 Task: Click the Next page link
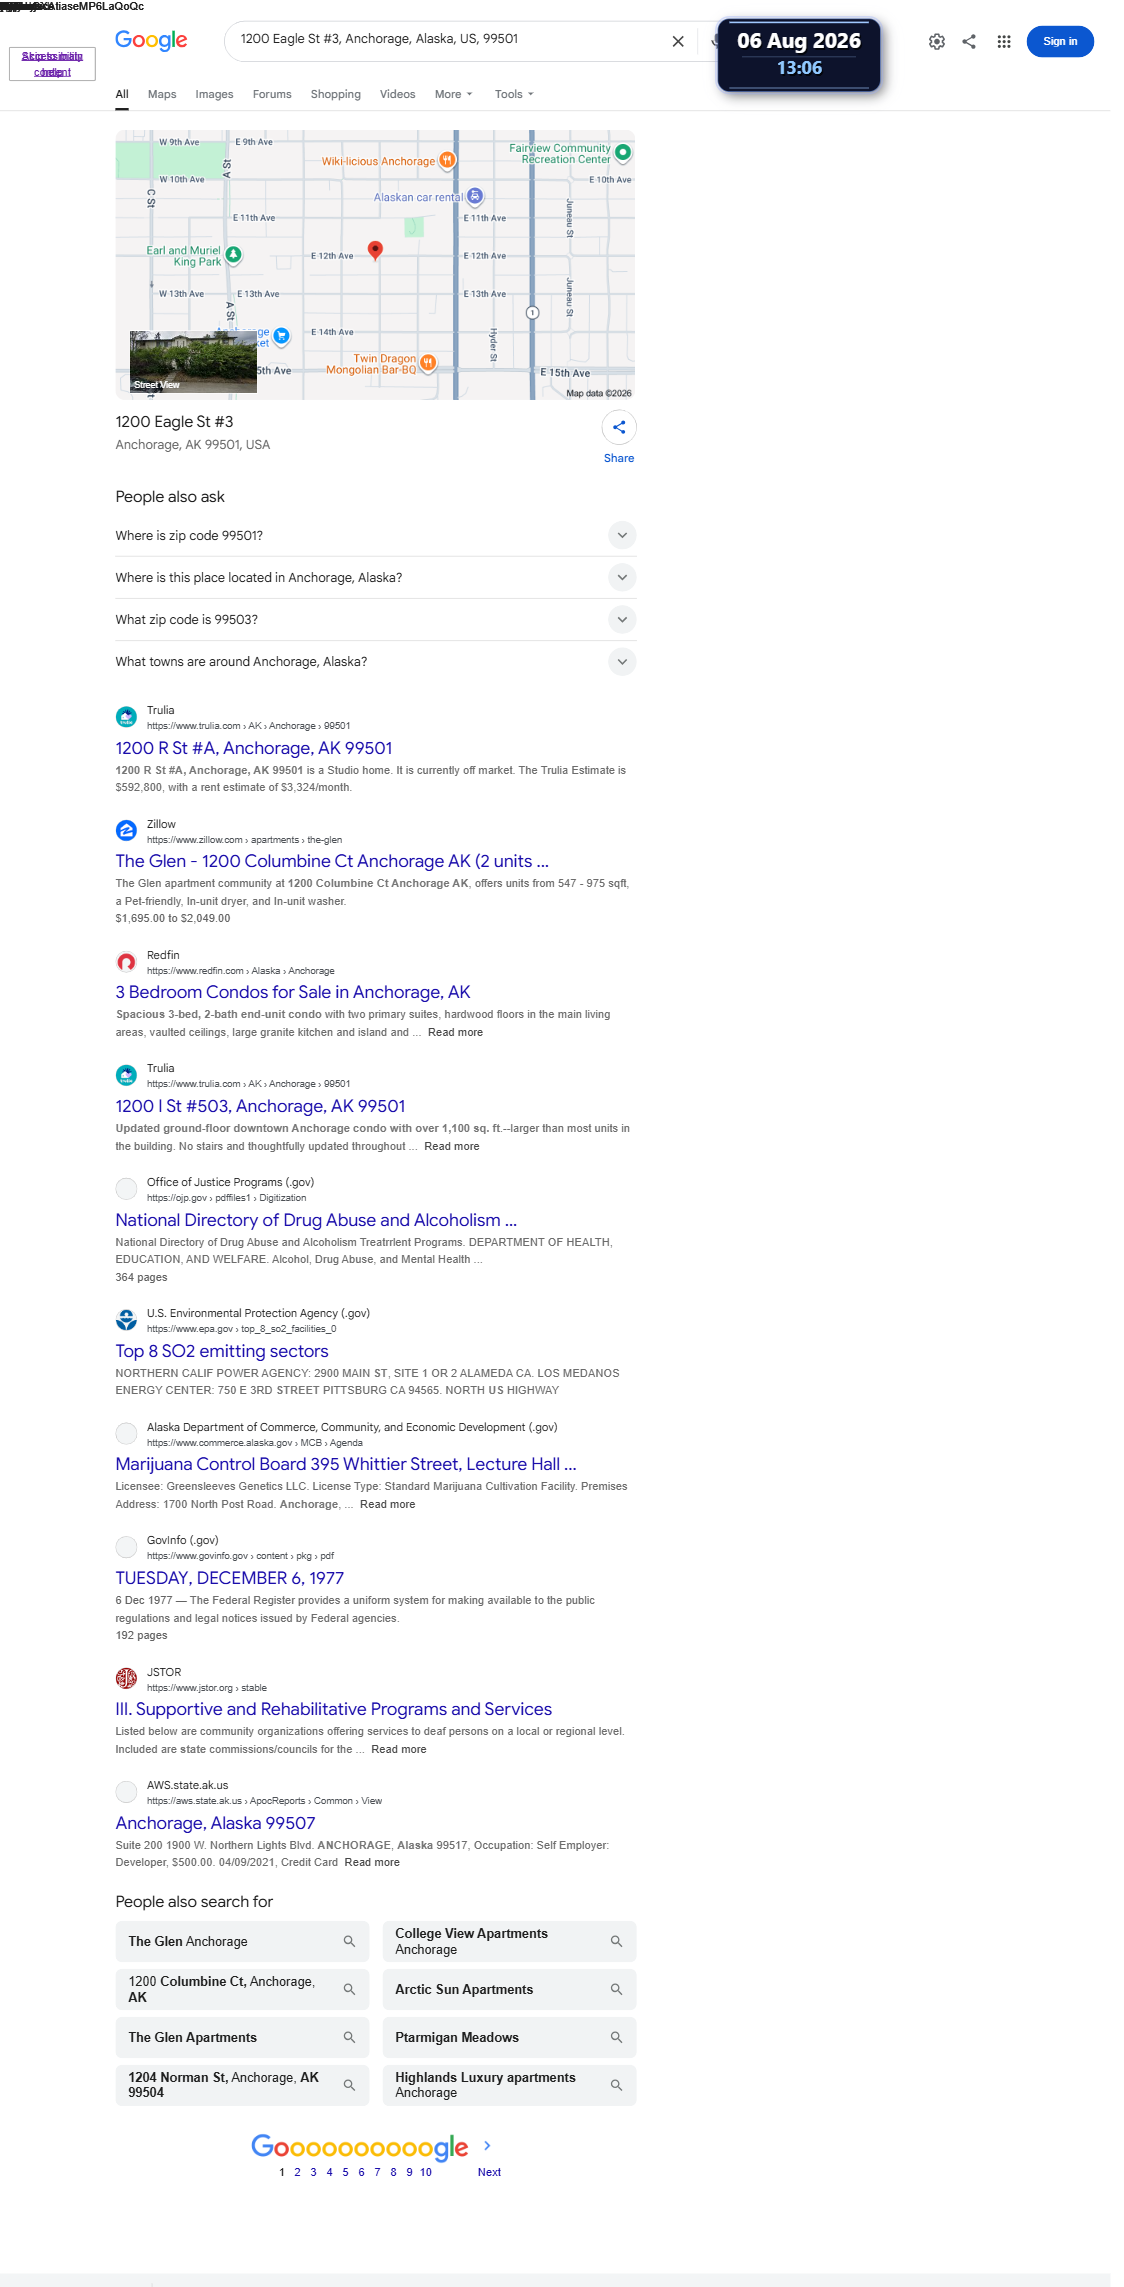(x=489, y=2172)
